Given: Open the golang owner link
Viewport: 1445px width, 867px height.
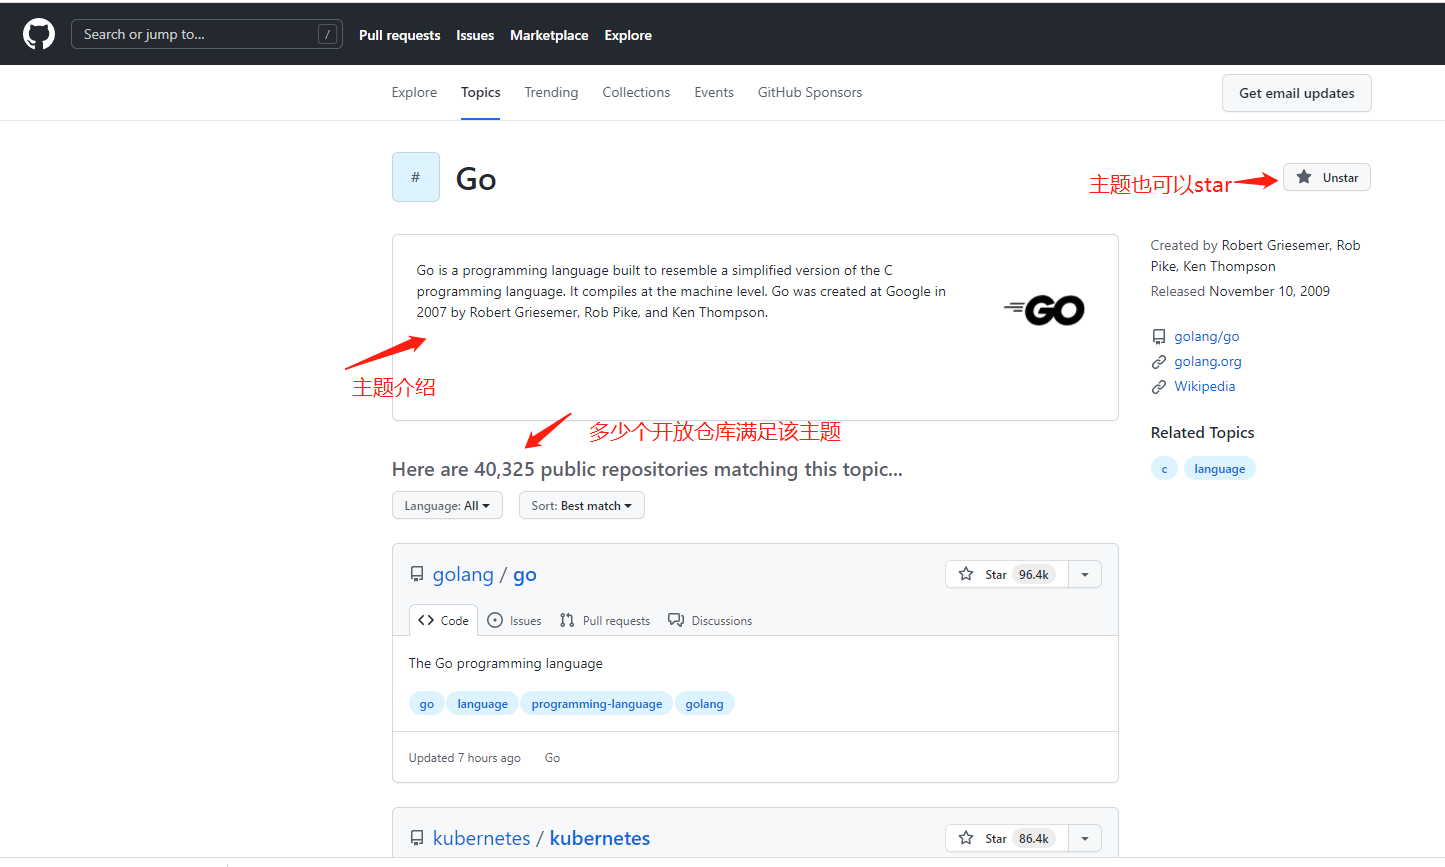Looking at the screenshot, I should coord(463,574).
